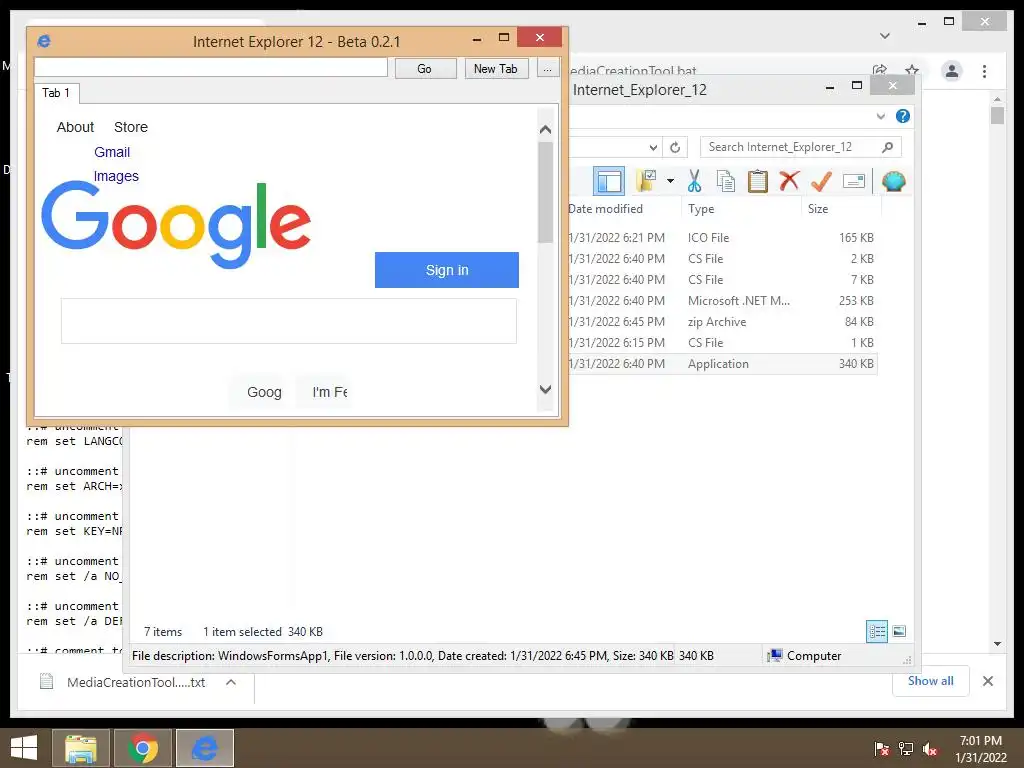Select the zip Archive row
The height and width of the screenshot is (768, 1024).
(722, 321)
